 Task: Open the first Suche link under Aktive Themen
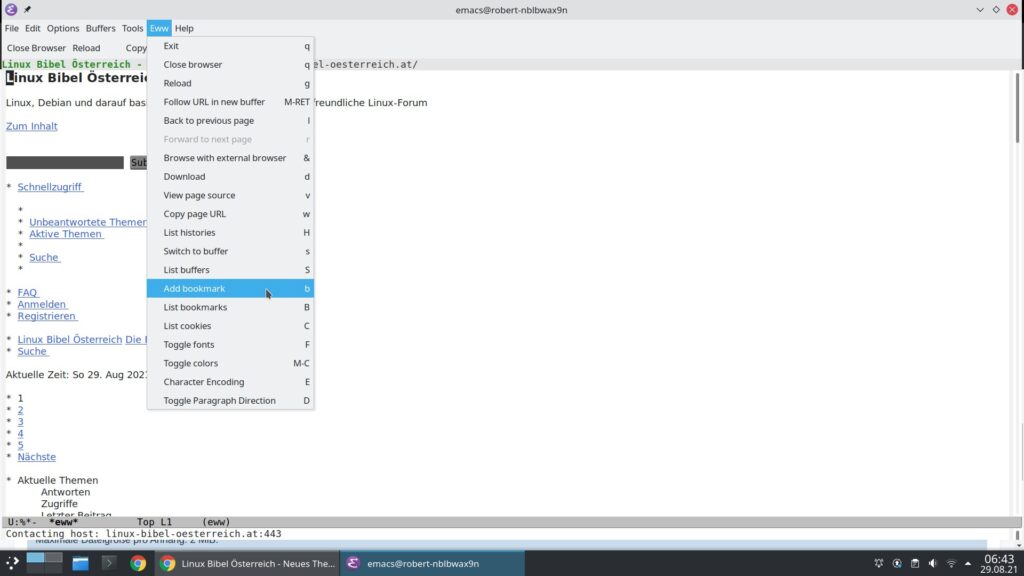pos(44,257)
